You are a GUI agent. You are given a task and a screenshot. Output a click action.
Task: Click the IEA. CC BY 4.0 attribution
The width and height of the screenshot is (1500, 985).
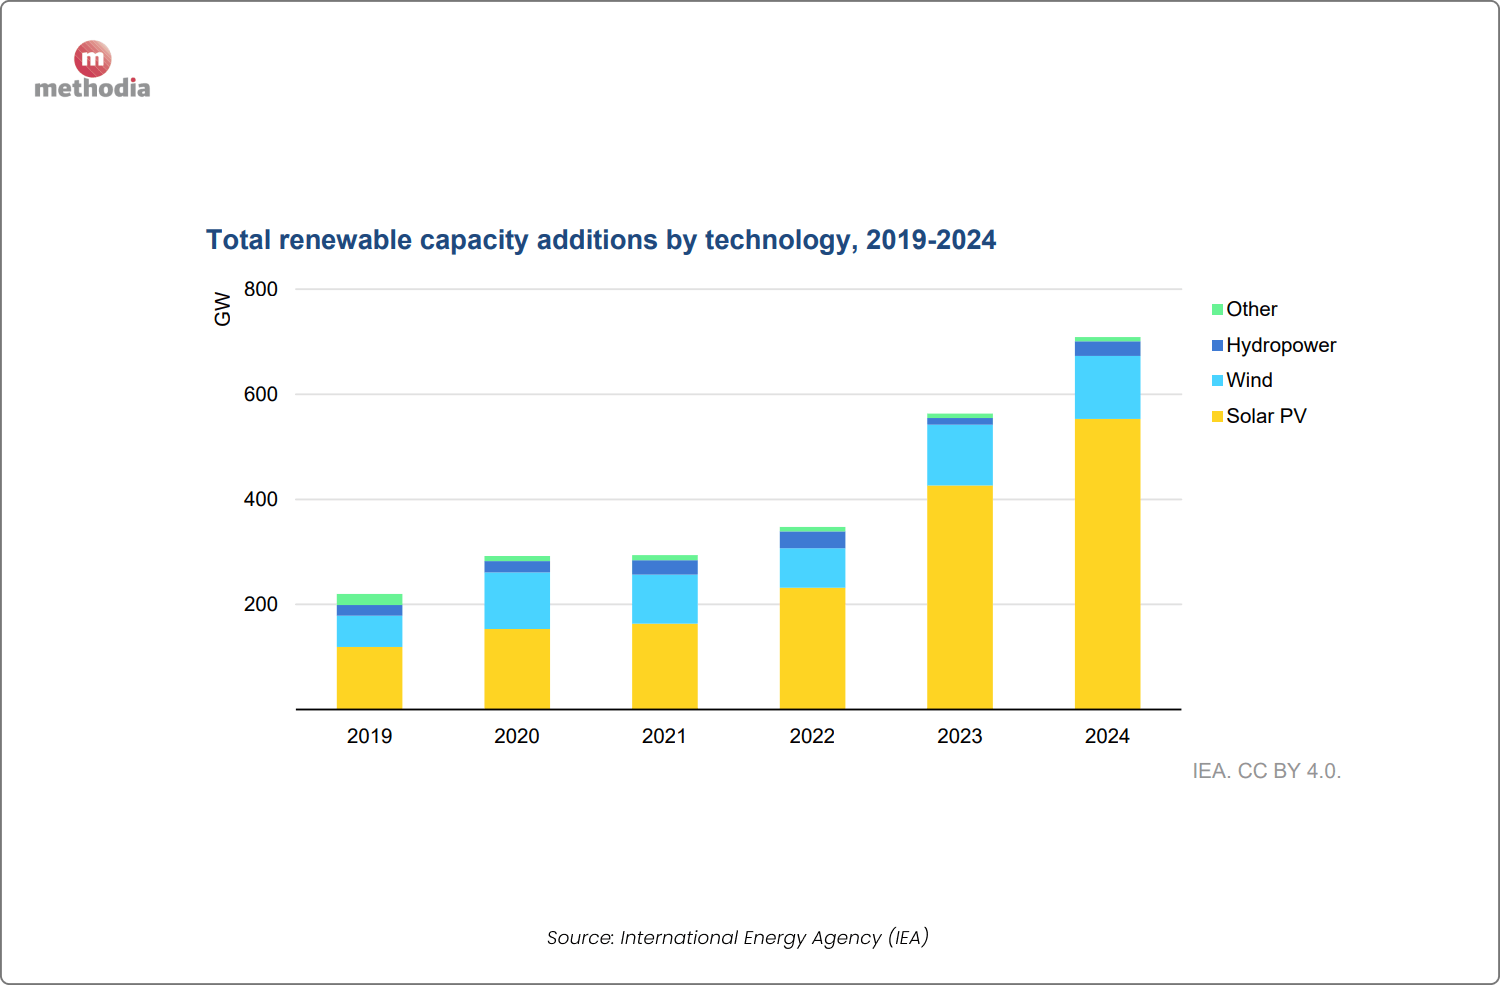1266,771
